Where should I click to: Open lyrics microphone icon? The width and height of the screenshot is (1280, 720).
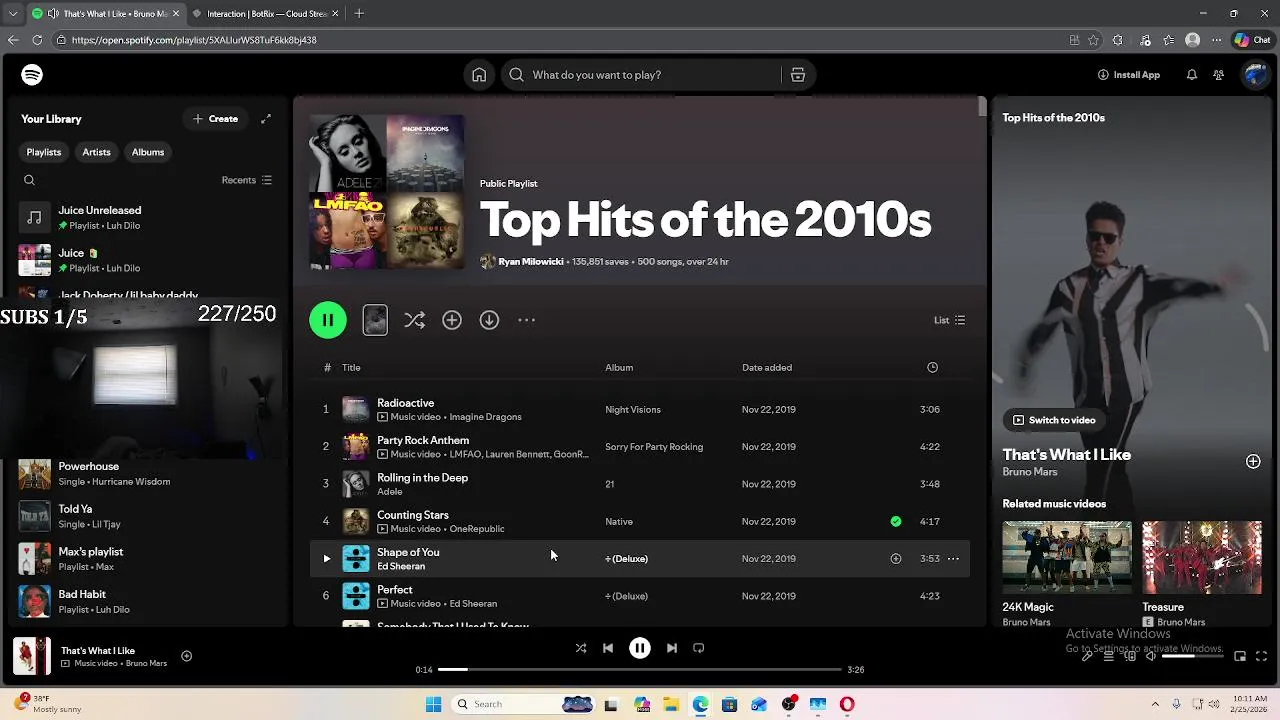[x=1087, y=656]
